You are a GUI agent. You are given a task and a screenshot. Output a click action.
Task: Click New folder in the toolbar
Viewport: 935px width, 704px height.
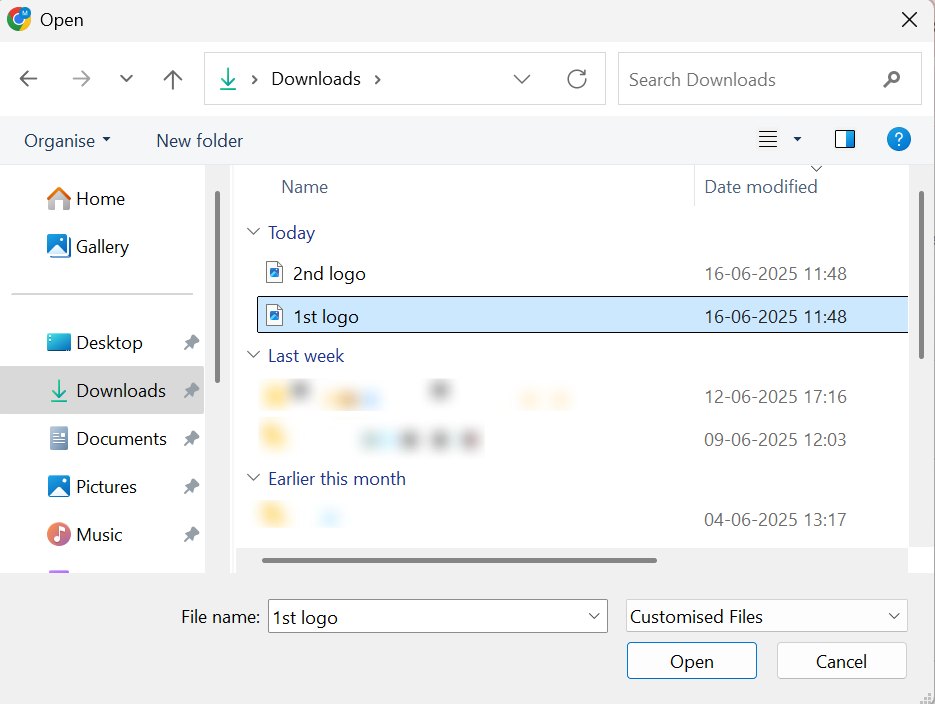199,141
